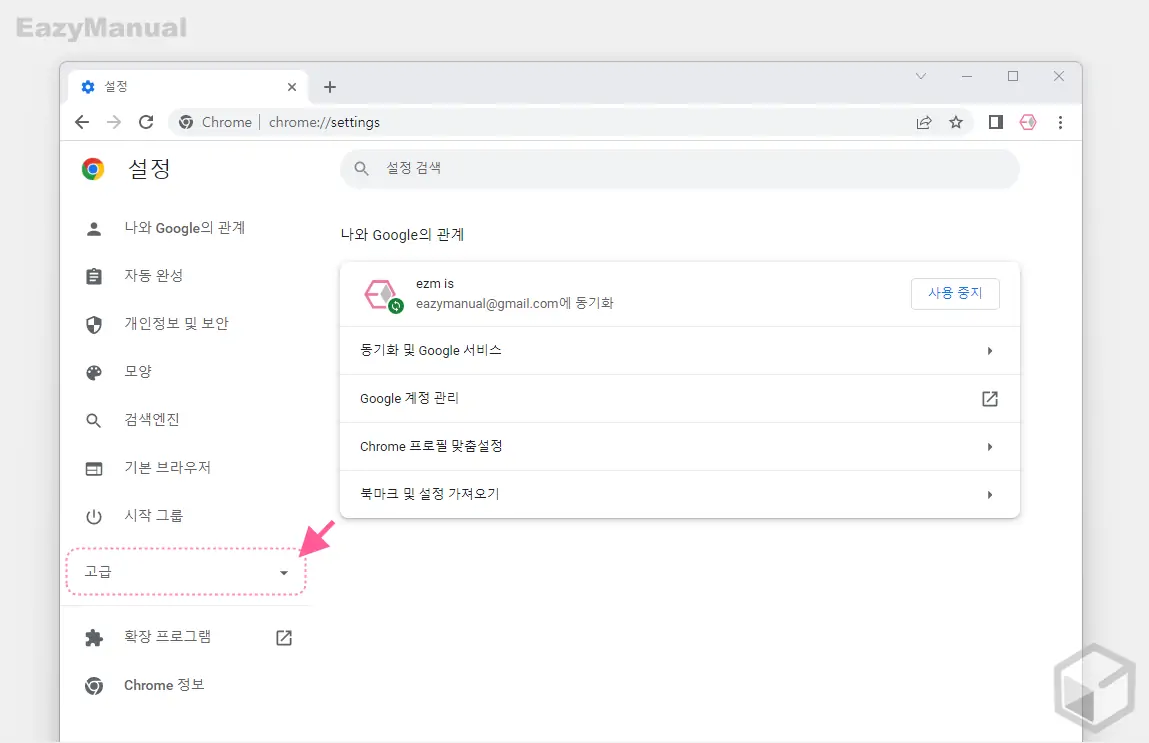Reload the settings page
The height and width of the screenshot is (743, 1149).
coord(146,122)
